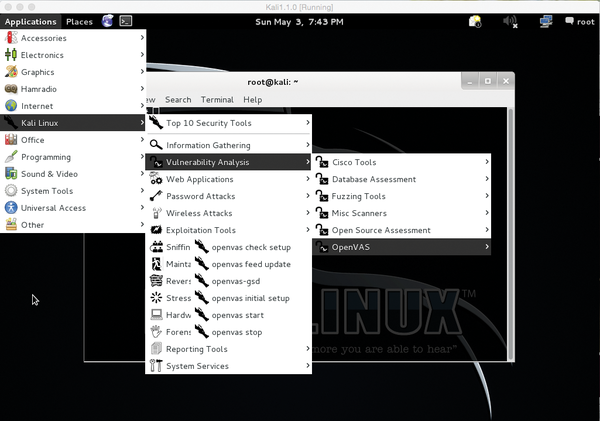The height and width of the screenshot is (421, 600).
Task: Click the Hamradio category icon
Action: click(x=11, y=89)
